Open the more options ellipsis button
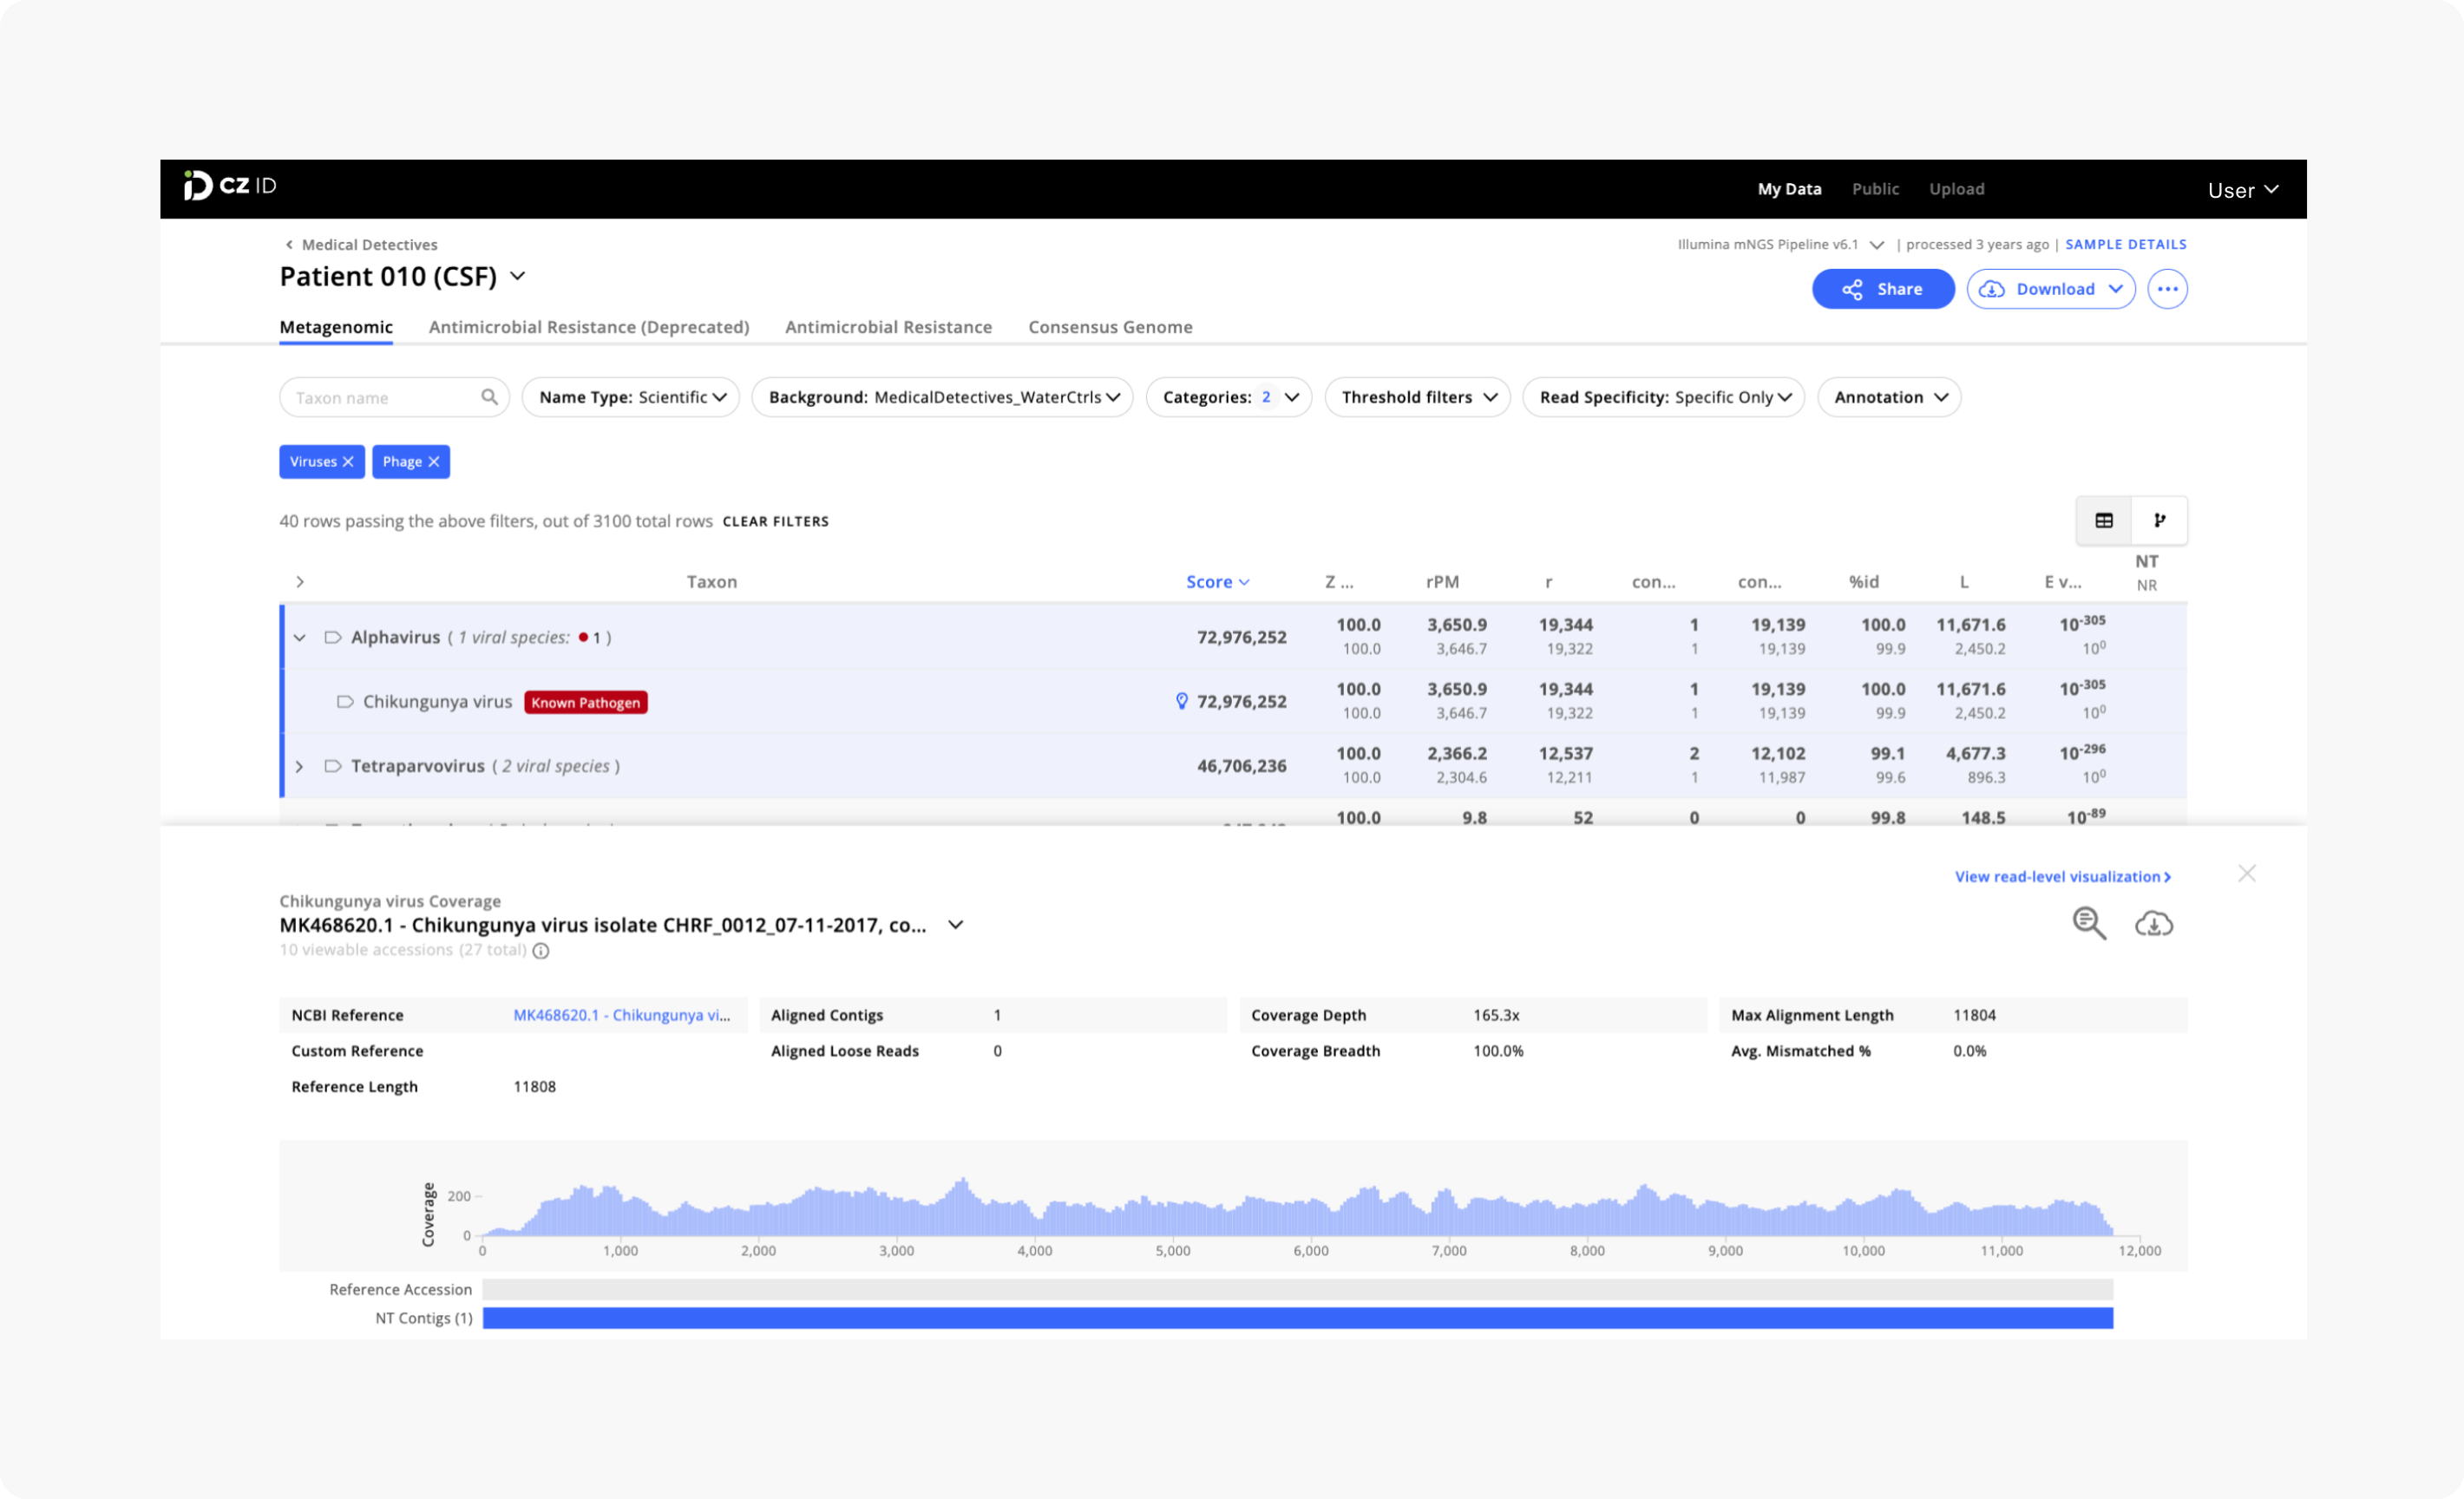 (2167, 289)
